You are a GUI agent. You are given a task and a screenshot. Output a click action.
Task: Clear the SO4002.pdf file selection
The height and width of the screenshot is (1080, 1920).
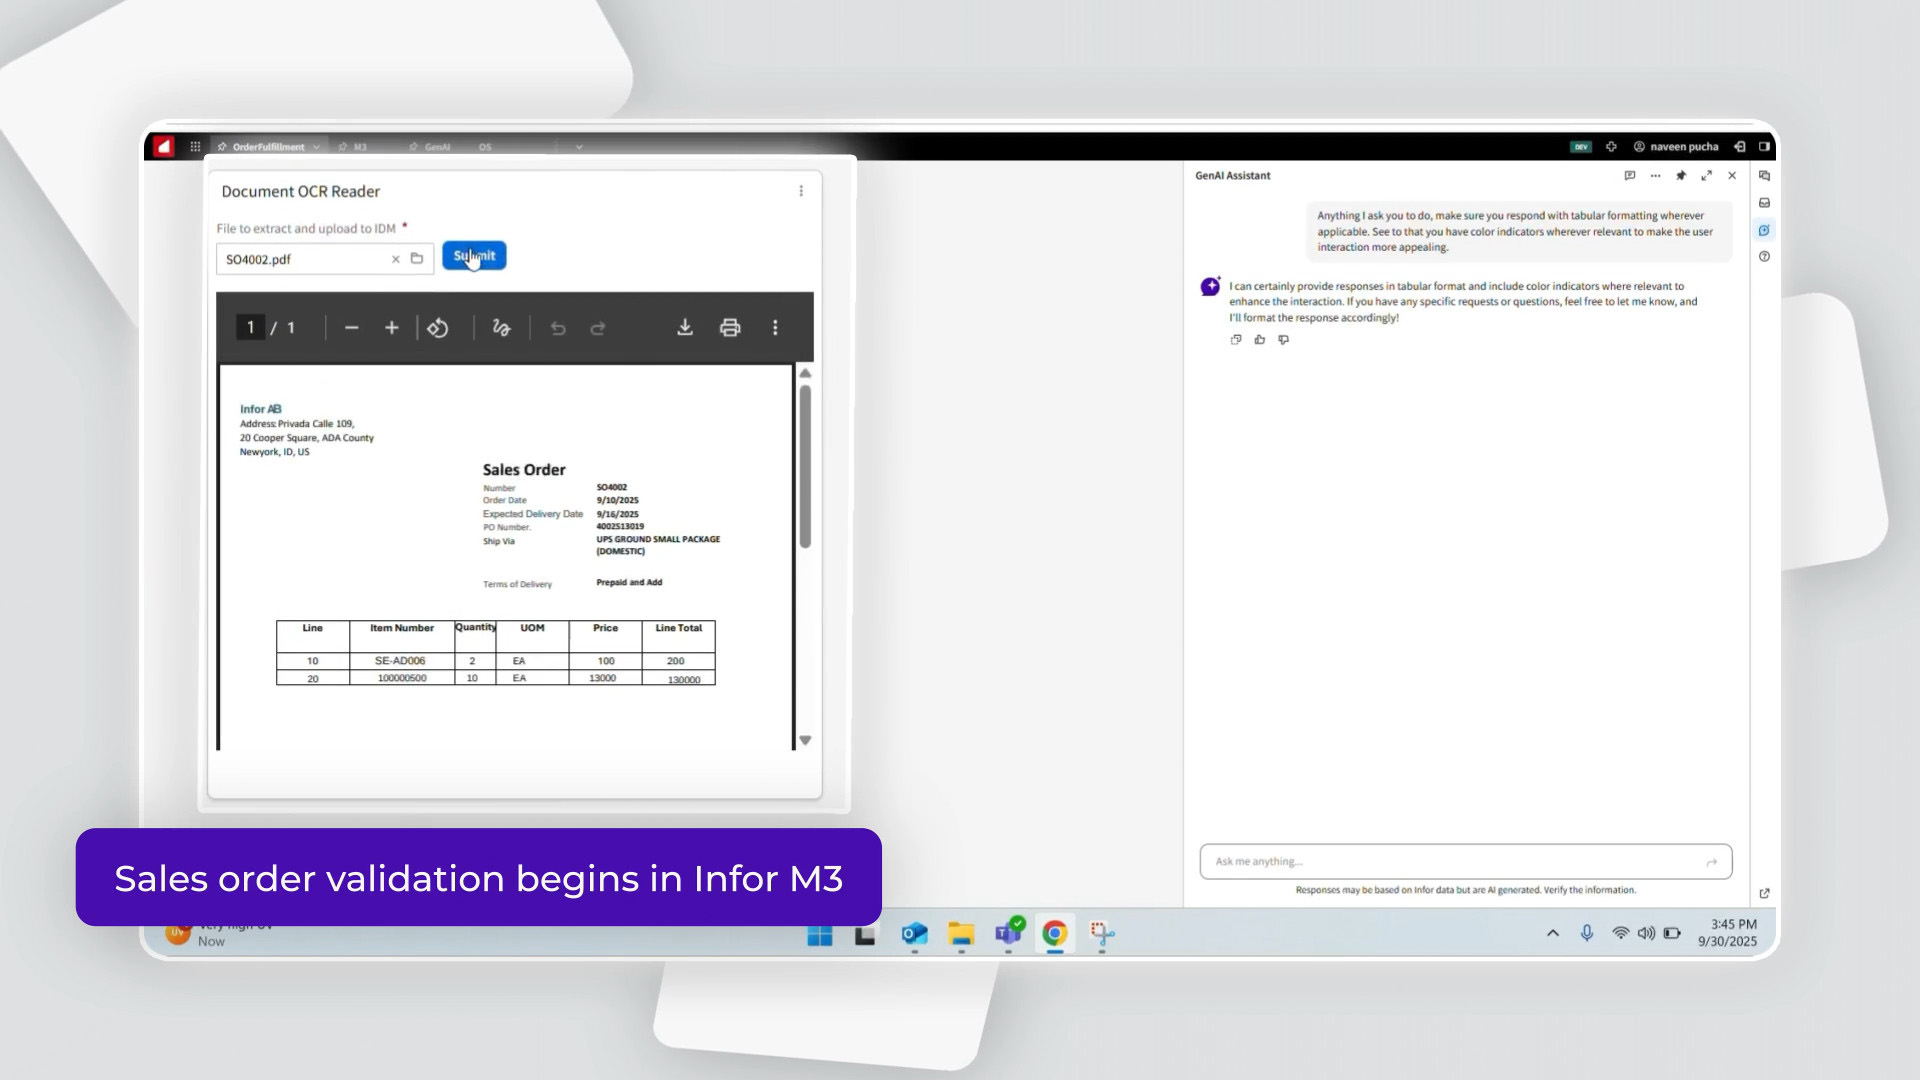[396, 259]
